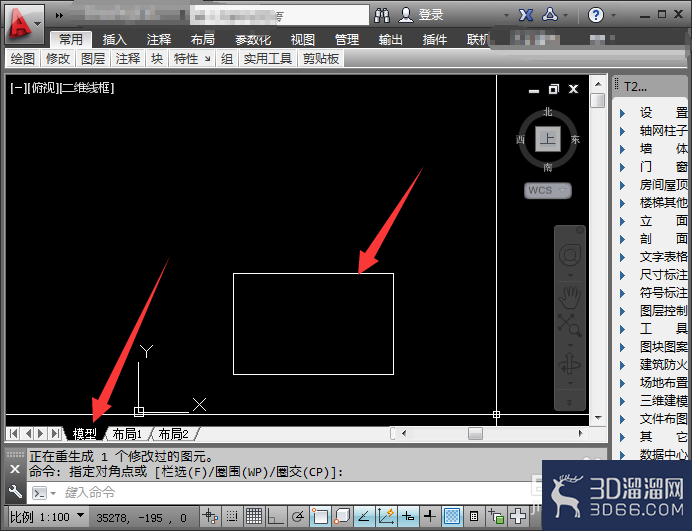
Task: Open the Autodesk 360 triangle icon
Action: click(550, 15)
